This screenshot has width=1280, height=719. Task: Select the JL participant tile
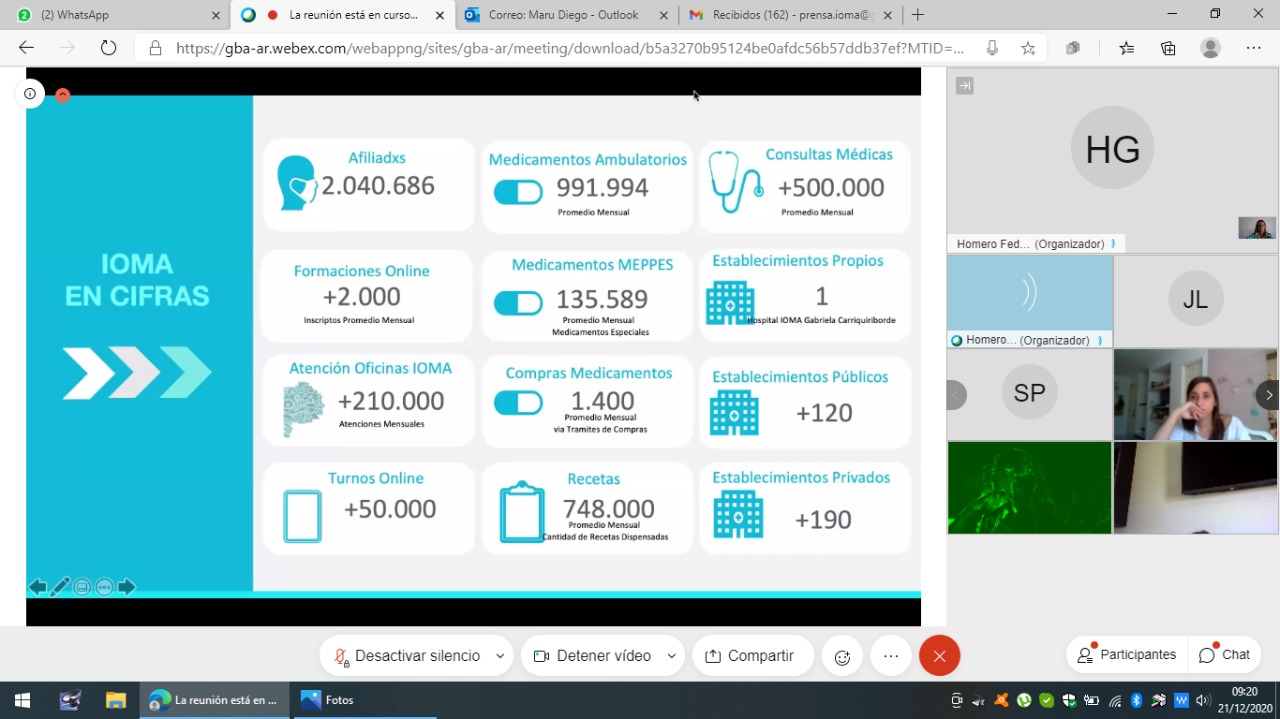tap(1195, 301)
